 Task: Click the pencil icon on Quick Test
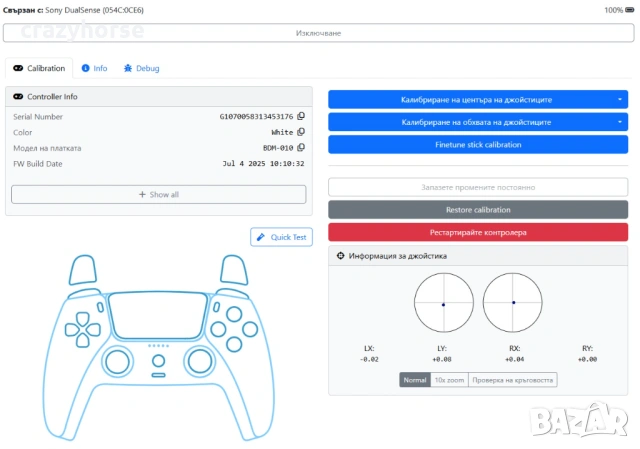(x=261, y=237)
